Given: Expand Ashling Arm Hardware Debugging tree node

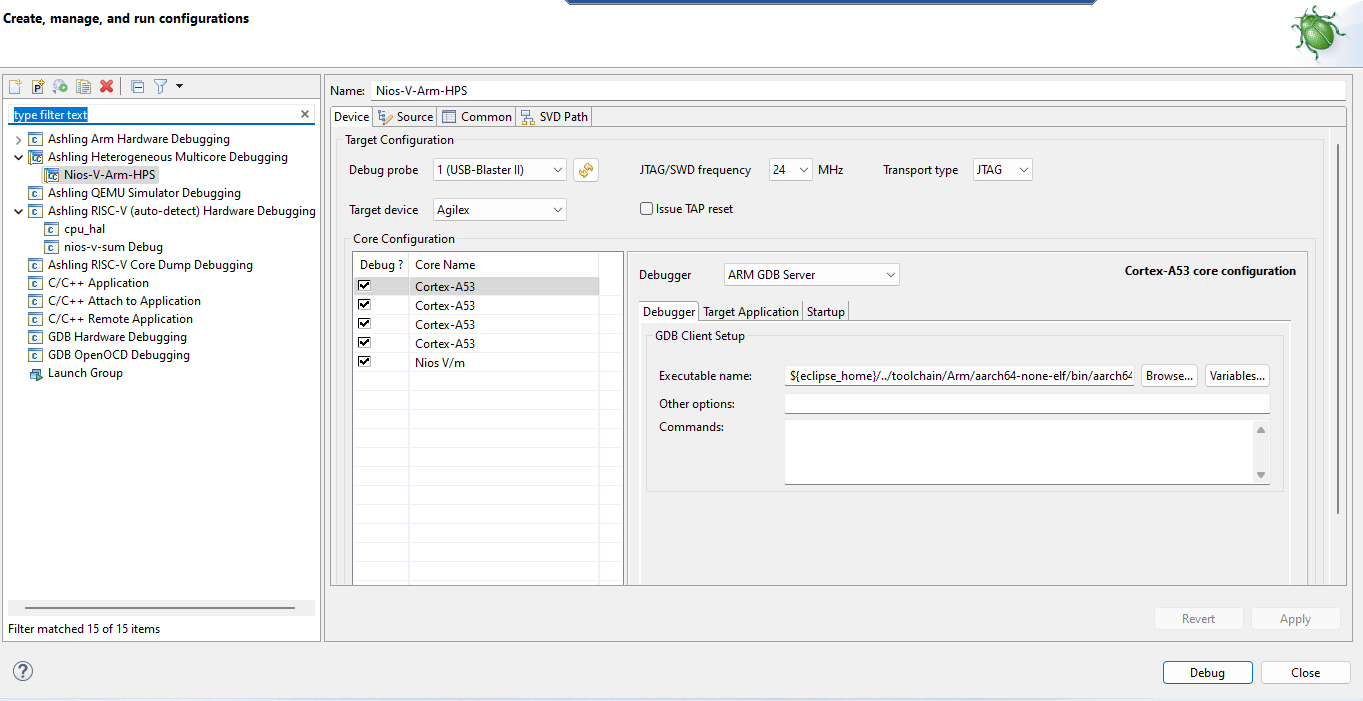Looking at the screenshot, I should [19, 139].
